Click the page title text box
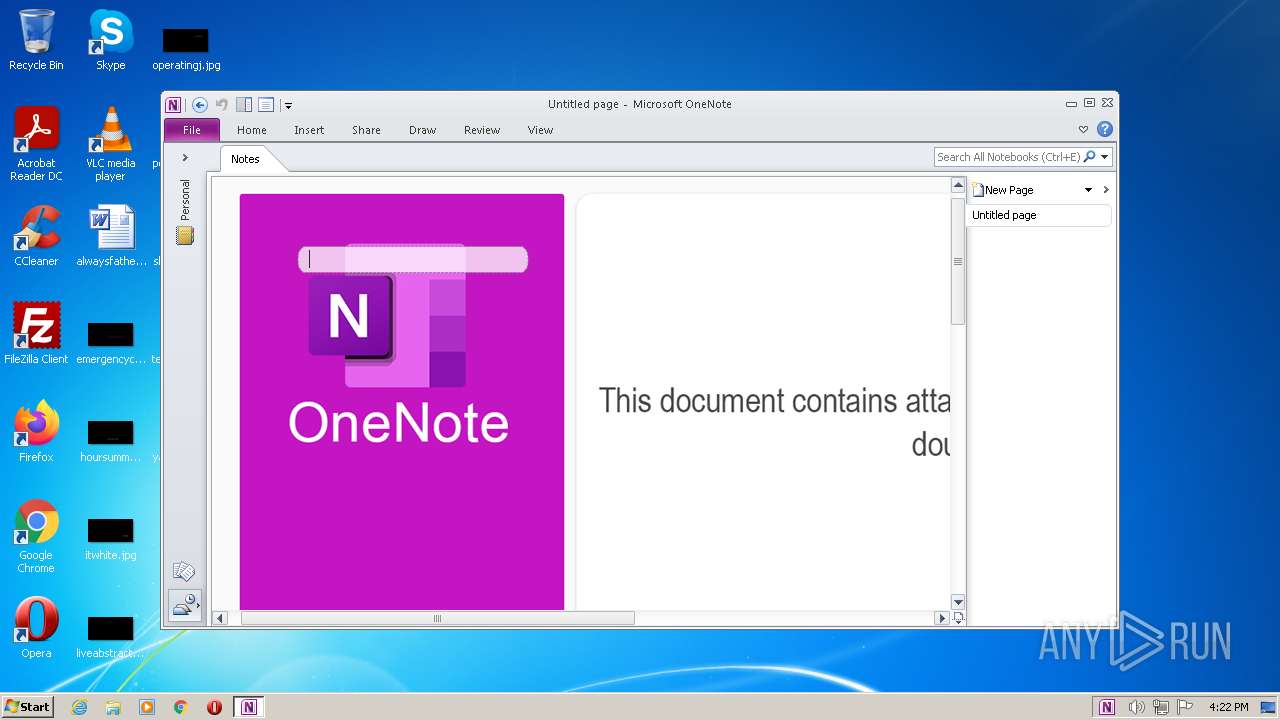Screen dimensions: 1280x720 tap(413, 259)
